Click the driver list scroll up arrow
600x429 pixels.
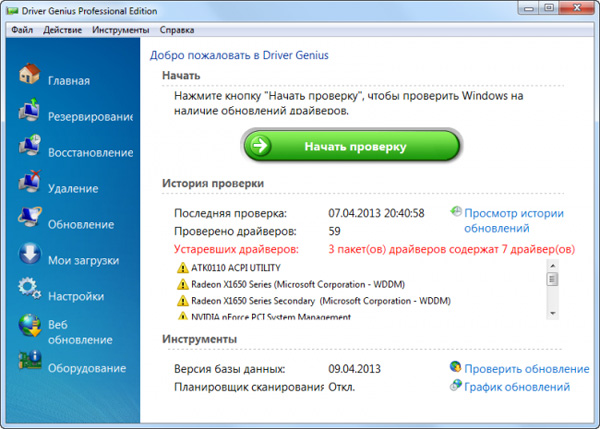[552, 268]
